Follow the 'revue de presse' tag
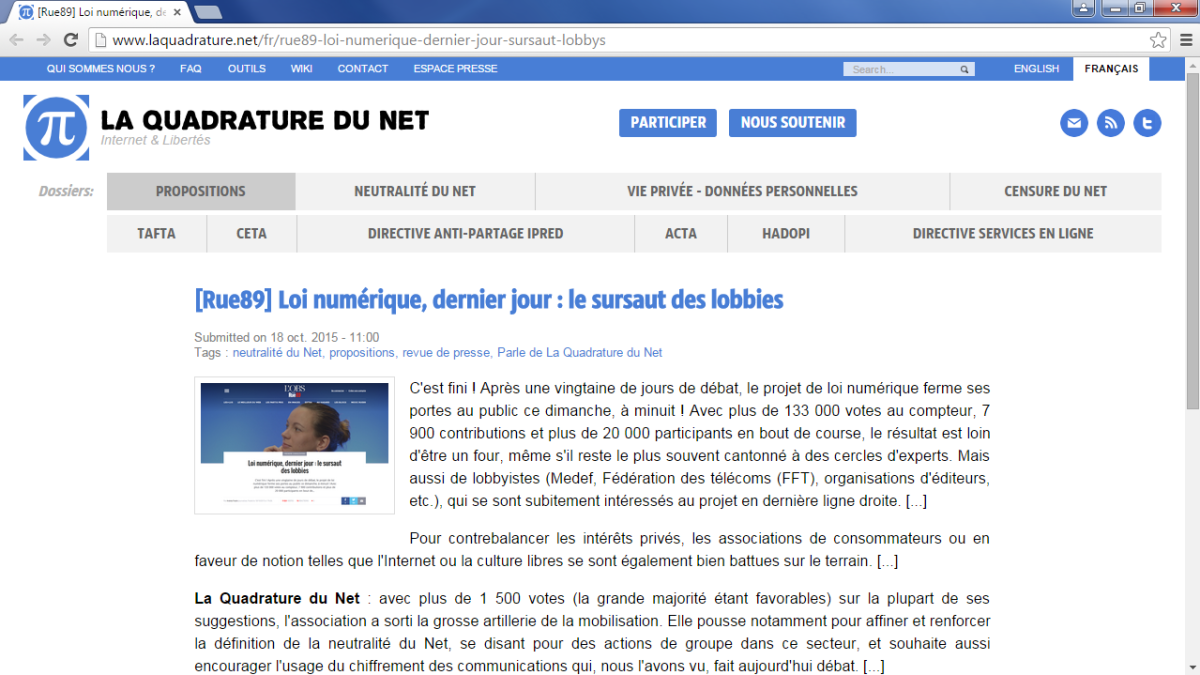 (x=446, y=353)
